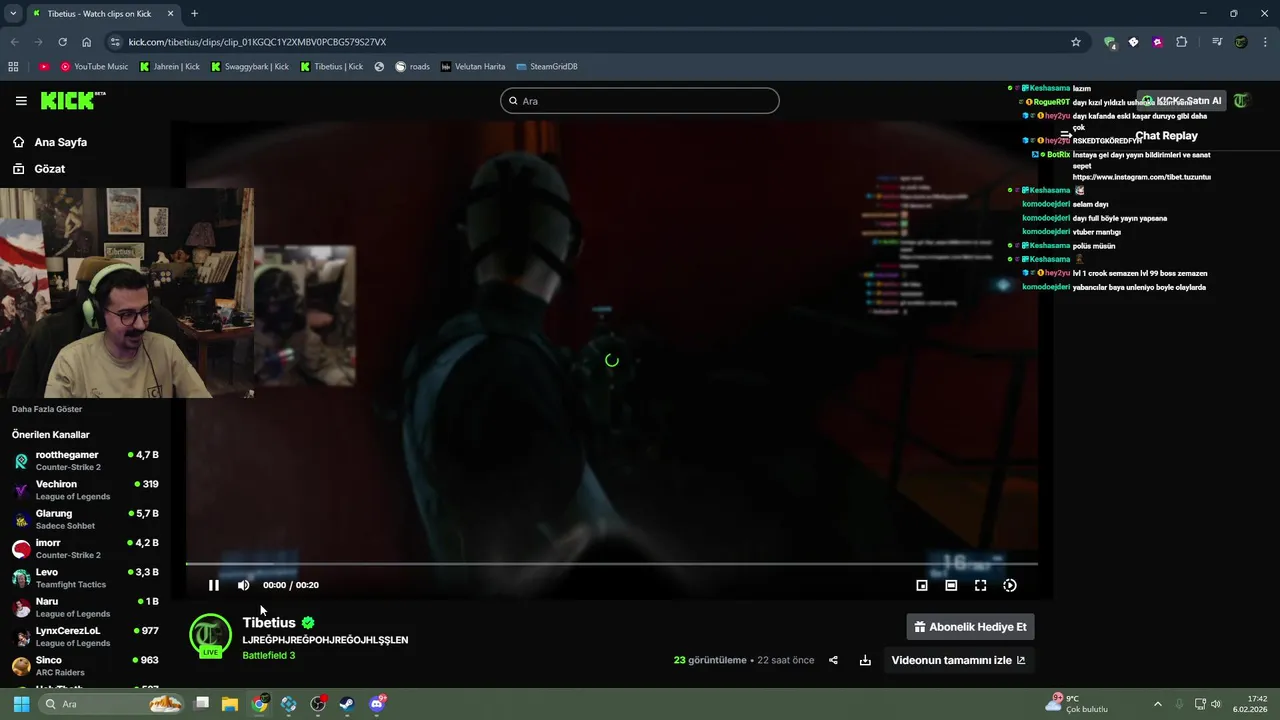Image resolution: width=1280 pixels, height=720 pixels.
Task: Download the clip
Action: [865, 660]
